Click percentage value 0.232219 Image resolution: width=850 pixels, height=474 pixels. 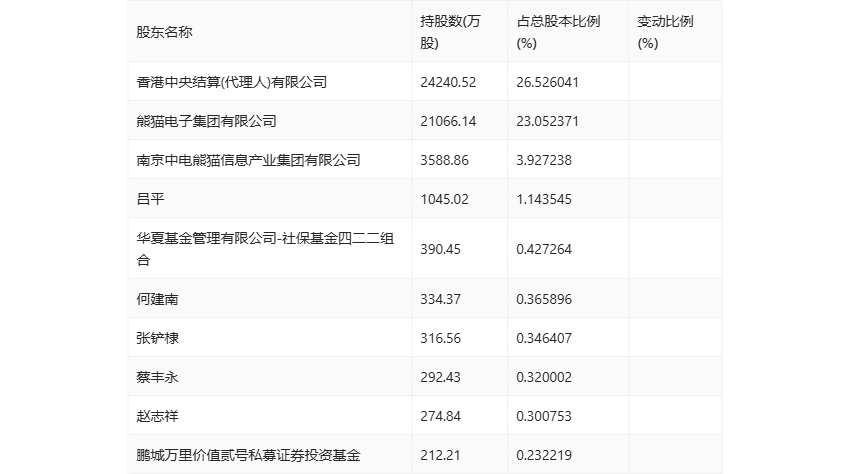(544, 455)
